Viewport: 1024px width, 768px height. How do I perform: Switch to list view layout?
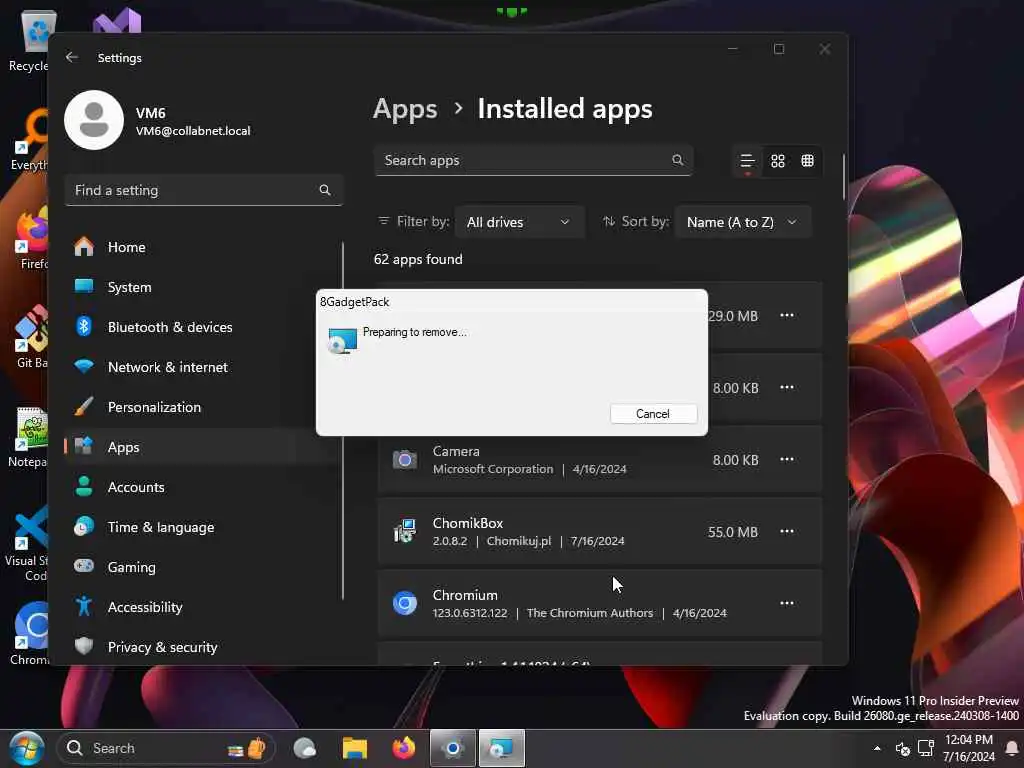coord(747,161)
